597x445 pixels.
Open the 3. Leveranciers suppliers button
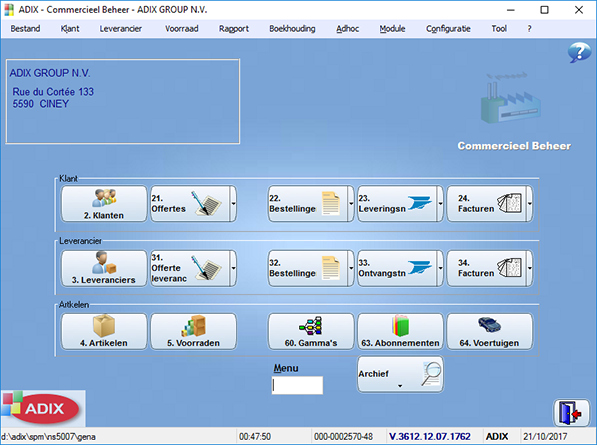pyautogui.click(x=104, y=268)
